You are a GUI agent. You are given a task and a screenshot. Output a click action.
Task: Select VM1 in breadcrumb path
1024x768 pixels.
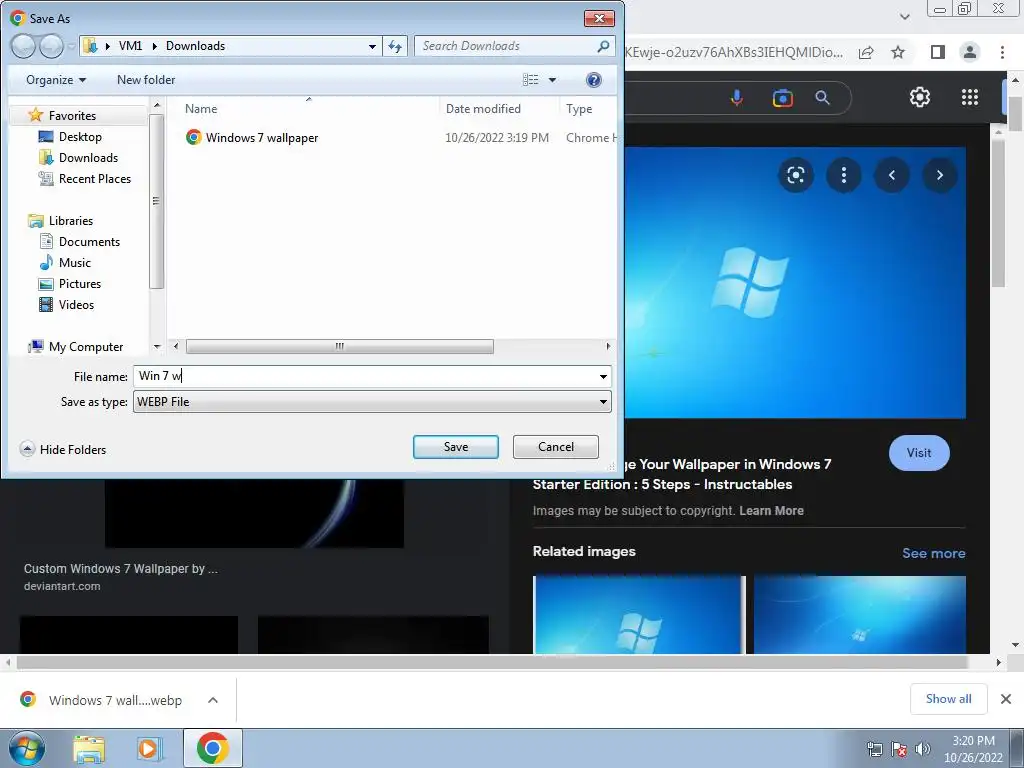(x=131, y=46)
